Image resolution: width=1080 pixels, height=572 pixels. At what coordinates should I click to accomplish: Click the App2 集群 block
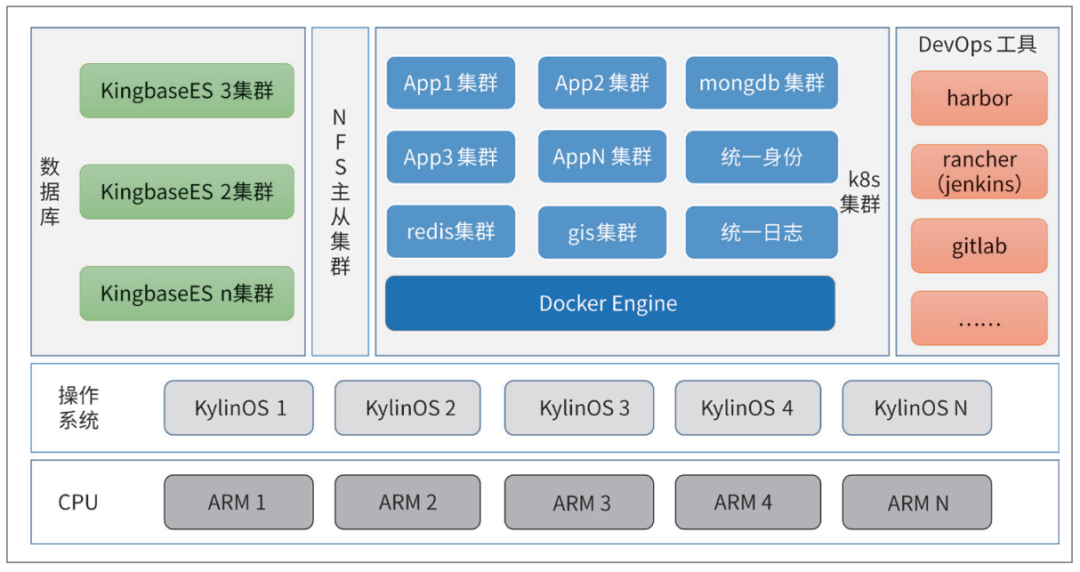602,83
